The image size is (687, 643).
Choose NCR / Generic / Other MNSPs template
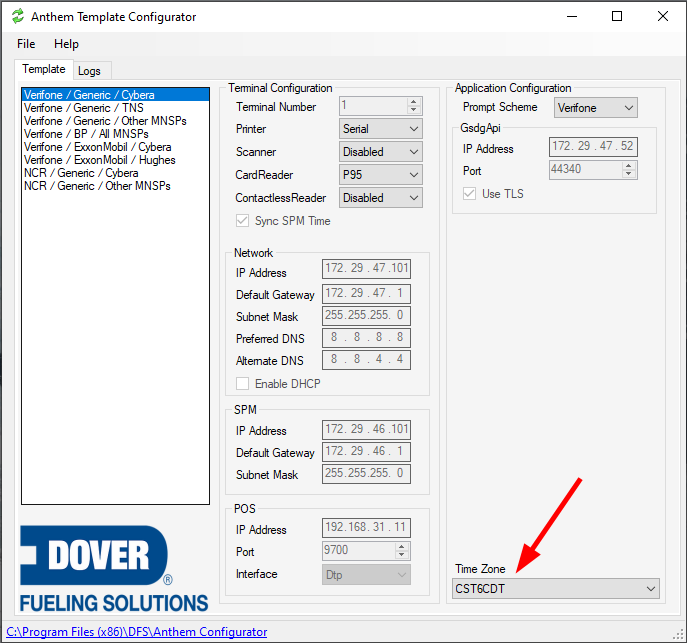tap(115, 186)
